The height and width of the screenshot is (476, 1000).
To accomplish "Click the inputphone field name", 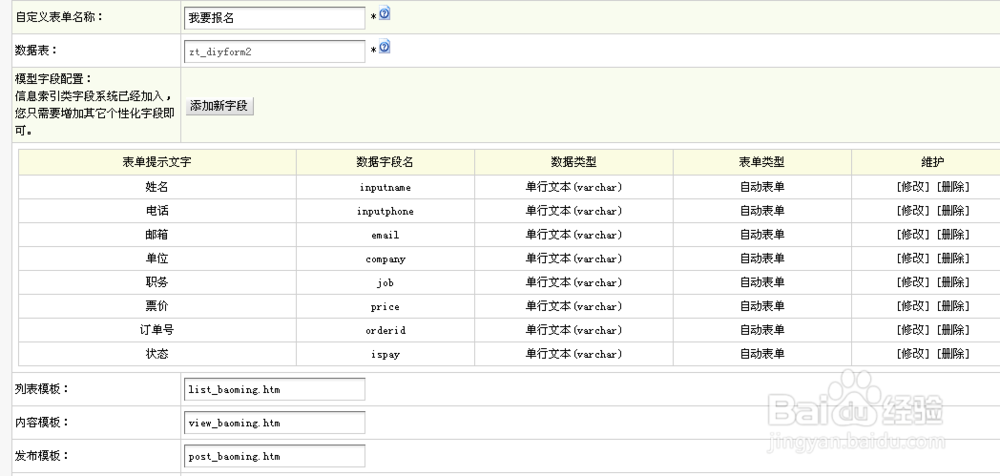I will click(385, 211).
